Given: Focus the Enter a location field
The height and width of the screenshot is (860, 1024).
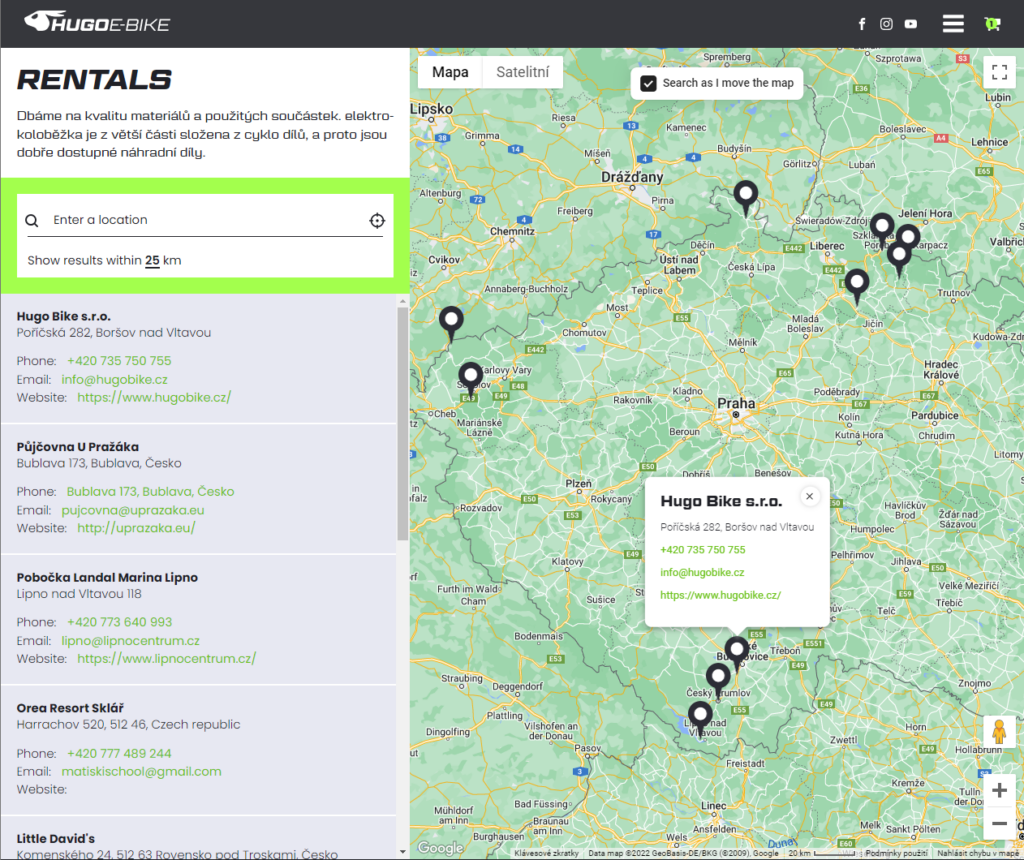Looking at the screenshot, I should click(205, 220).
